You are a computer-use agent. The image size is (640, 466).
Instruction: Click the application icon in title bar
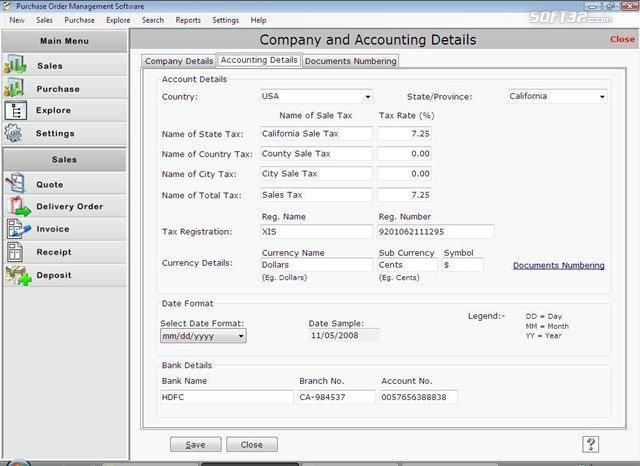7,6
